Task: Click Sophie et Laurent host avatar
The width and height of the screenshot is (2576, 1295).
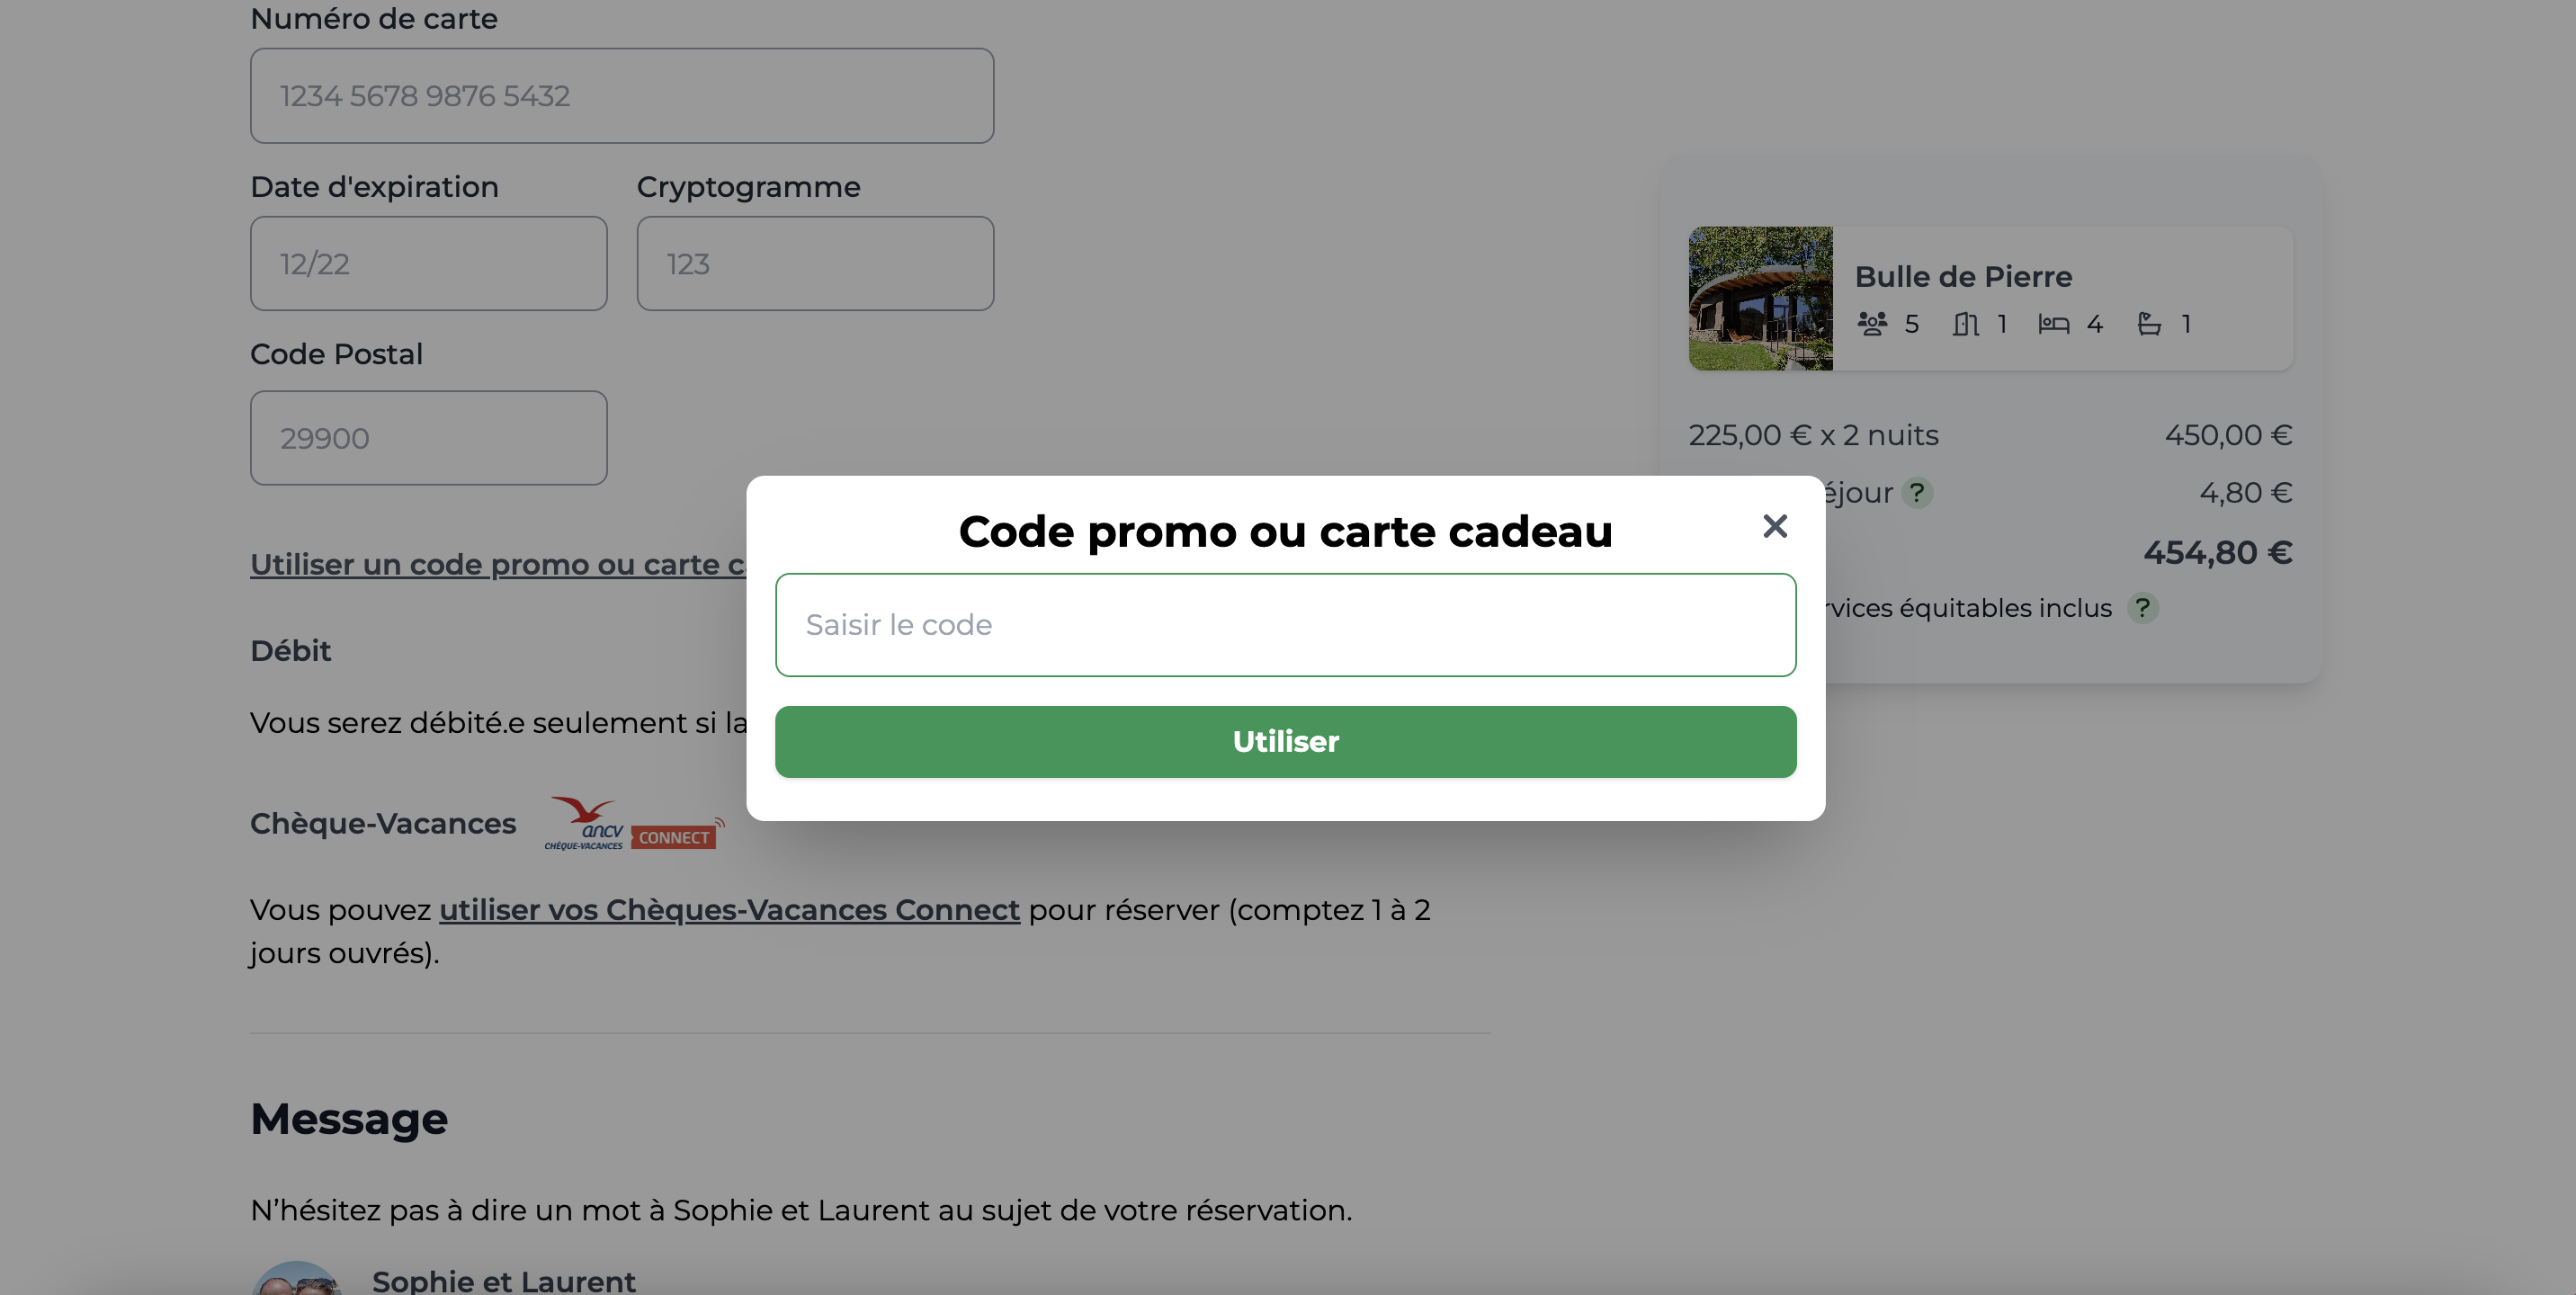Action: [x=296, y=1278]
